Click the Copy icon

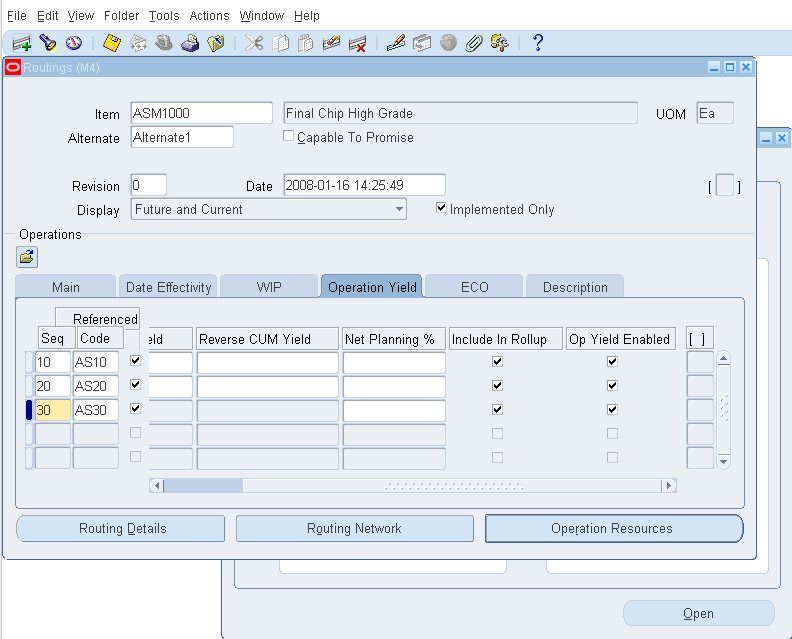coord(280,43)
